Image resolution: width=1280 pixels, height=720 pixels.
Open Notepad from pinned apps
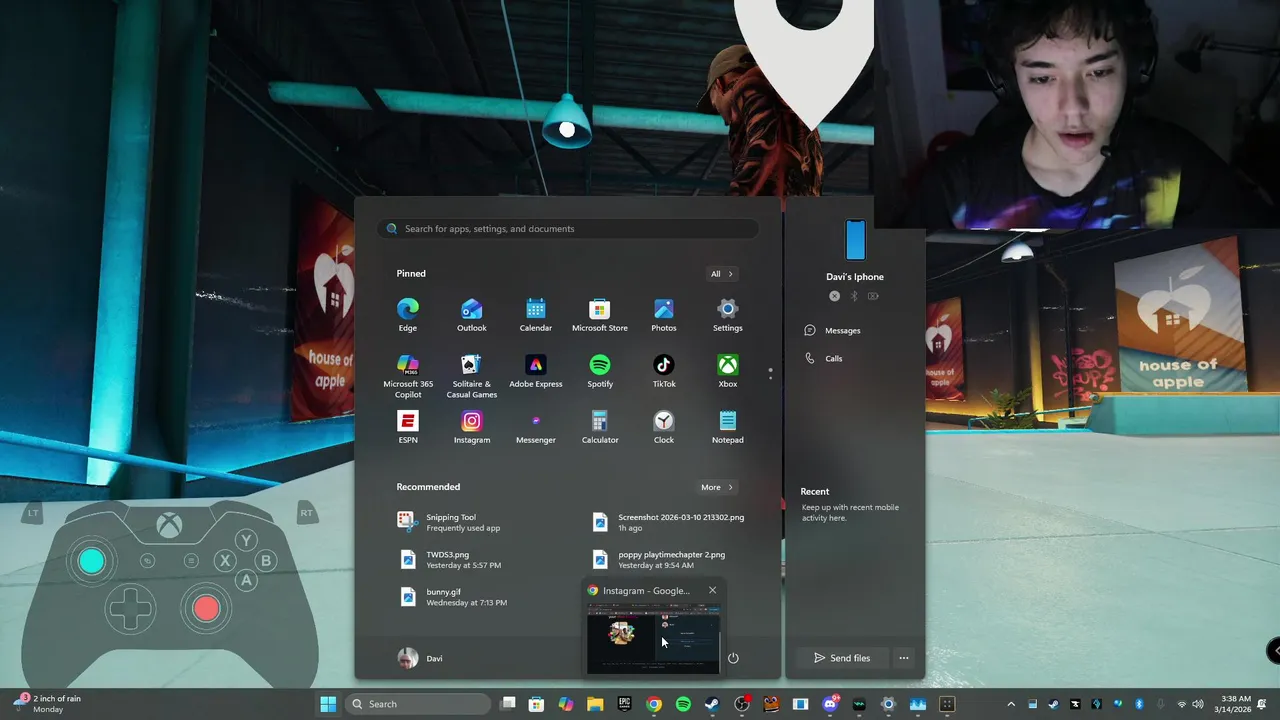728,427
